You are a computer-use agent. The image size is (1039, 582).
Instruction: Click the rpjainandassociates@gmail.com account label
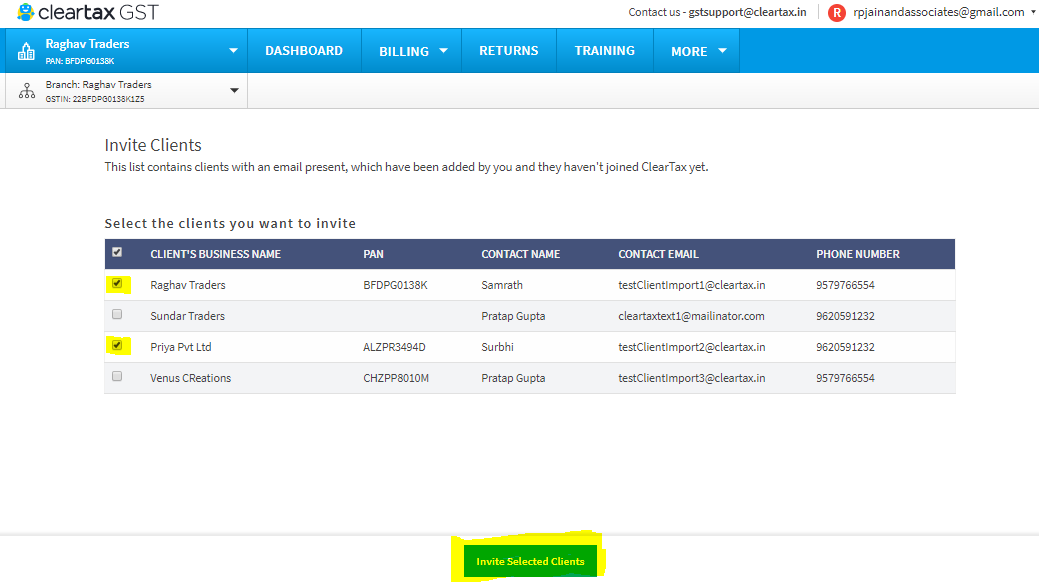pyautogui.click(x=939, y=12)
